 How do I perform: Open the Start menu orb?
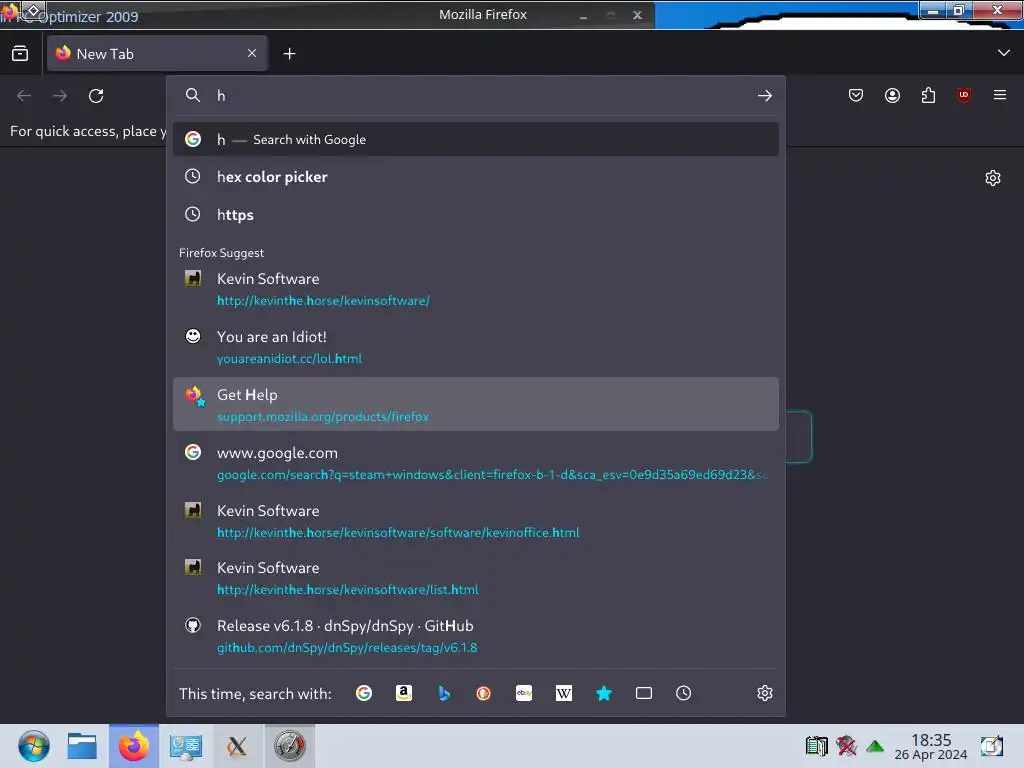tap(33, 746)
